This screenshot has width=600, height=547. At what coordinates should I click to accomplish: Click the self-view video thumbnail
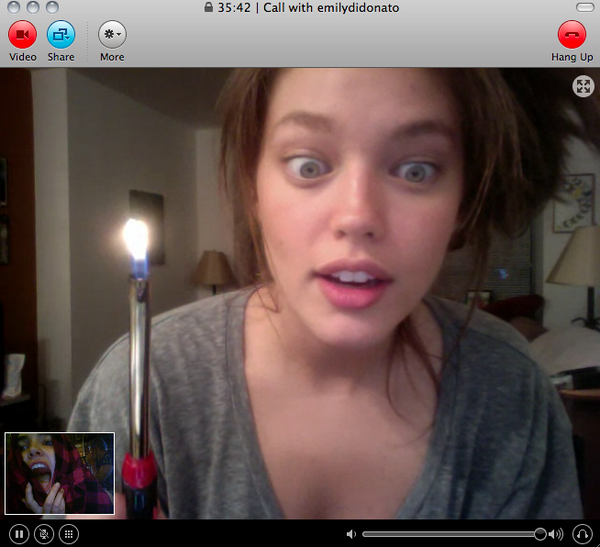(x=59, y=474)
